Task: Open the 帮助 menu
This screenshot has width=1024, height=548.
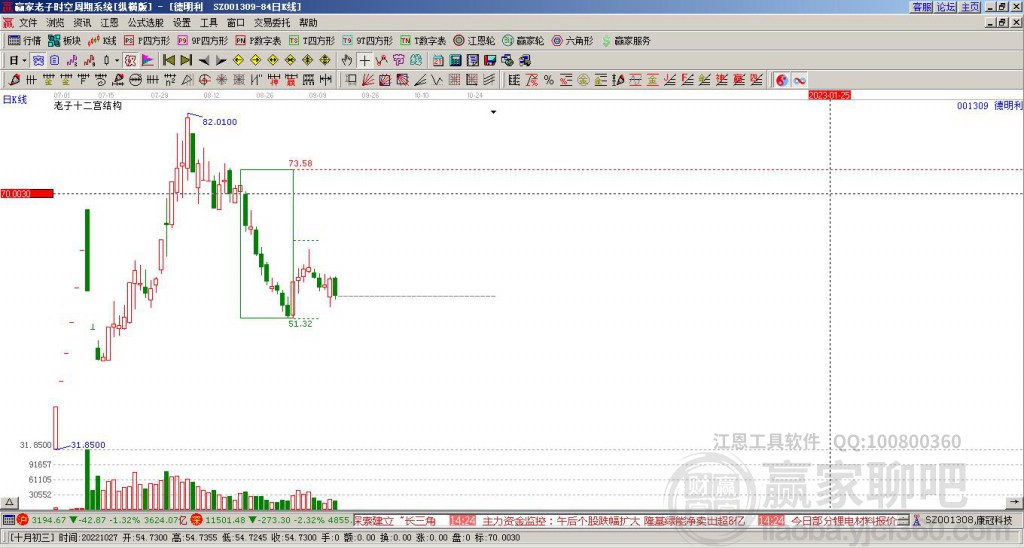Action: 308,23
